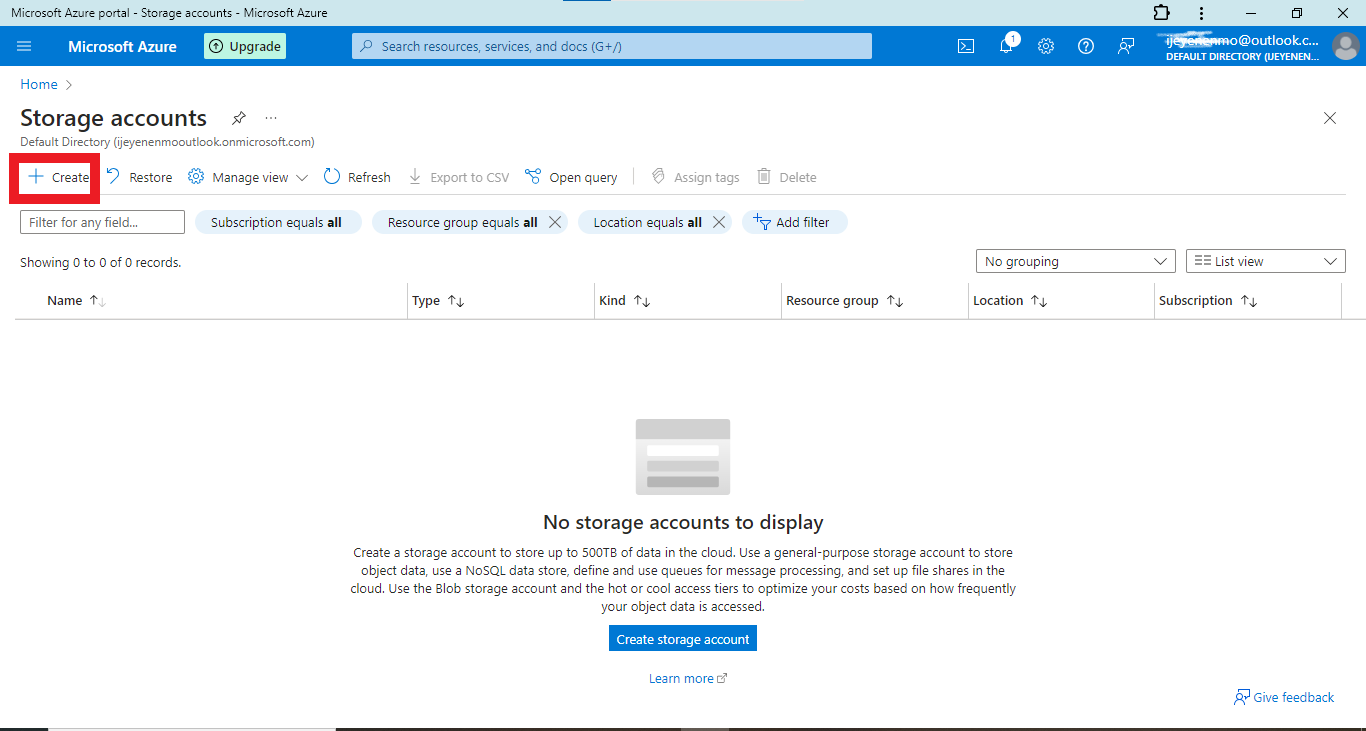Focus the Filter for any field box
The height and width of the screenshot is (731, 1366).
pos(103,222)
